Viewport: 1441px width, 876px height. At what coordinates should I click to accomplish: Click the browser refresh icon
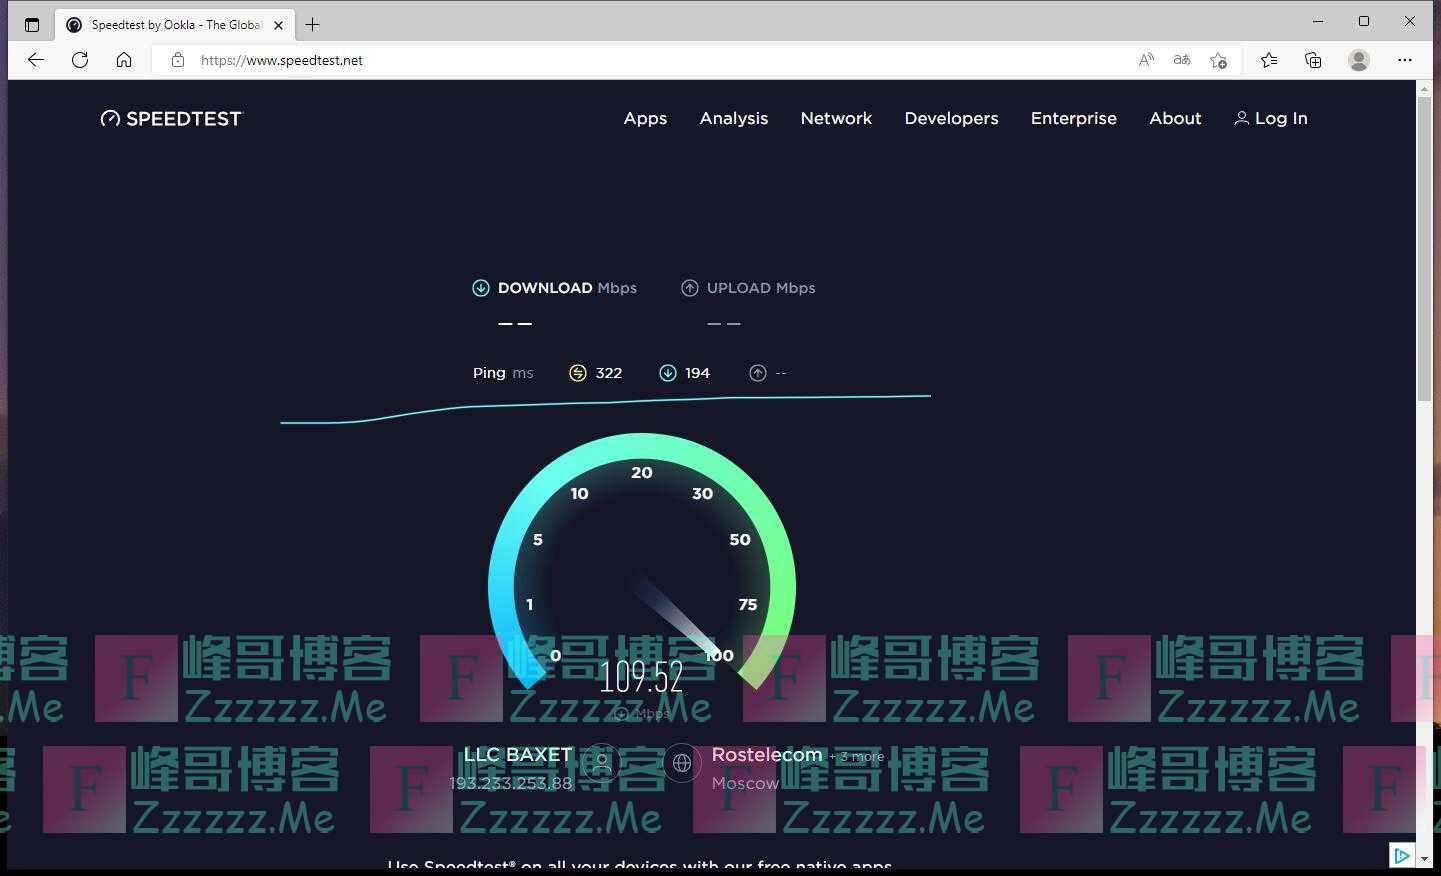click(80, 60)
